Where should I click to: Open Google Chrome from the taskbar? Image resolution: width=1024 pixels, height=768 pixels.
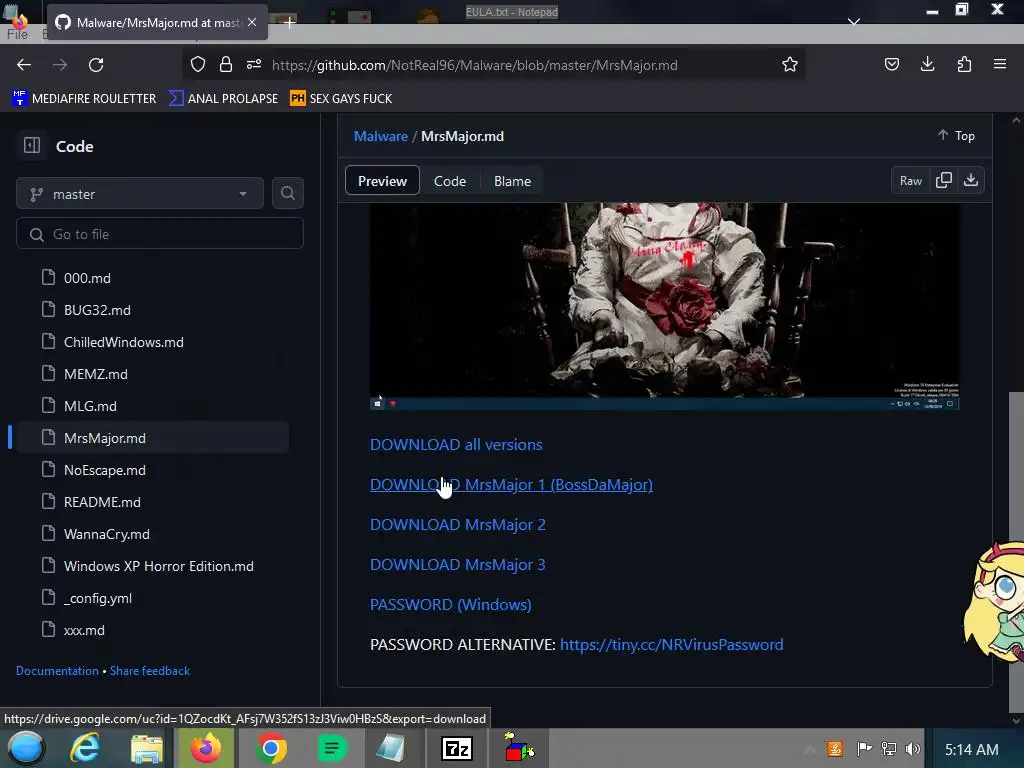(271, 748)
